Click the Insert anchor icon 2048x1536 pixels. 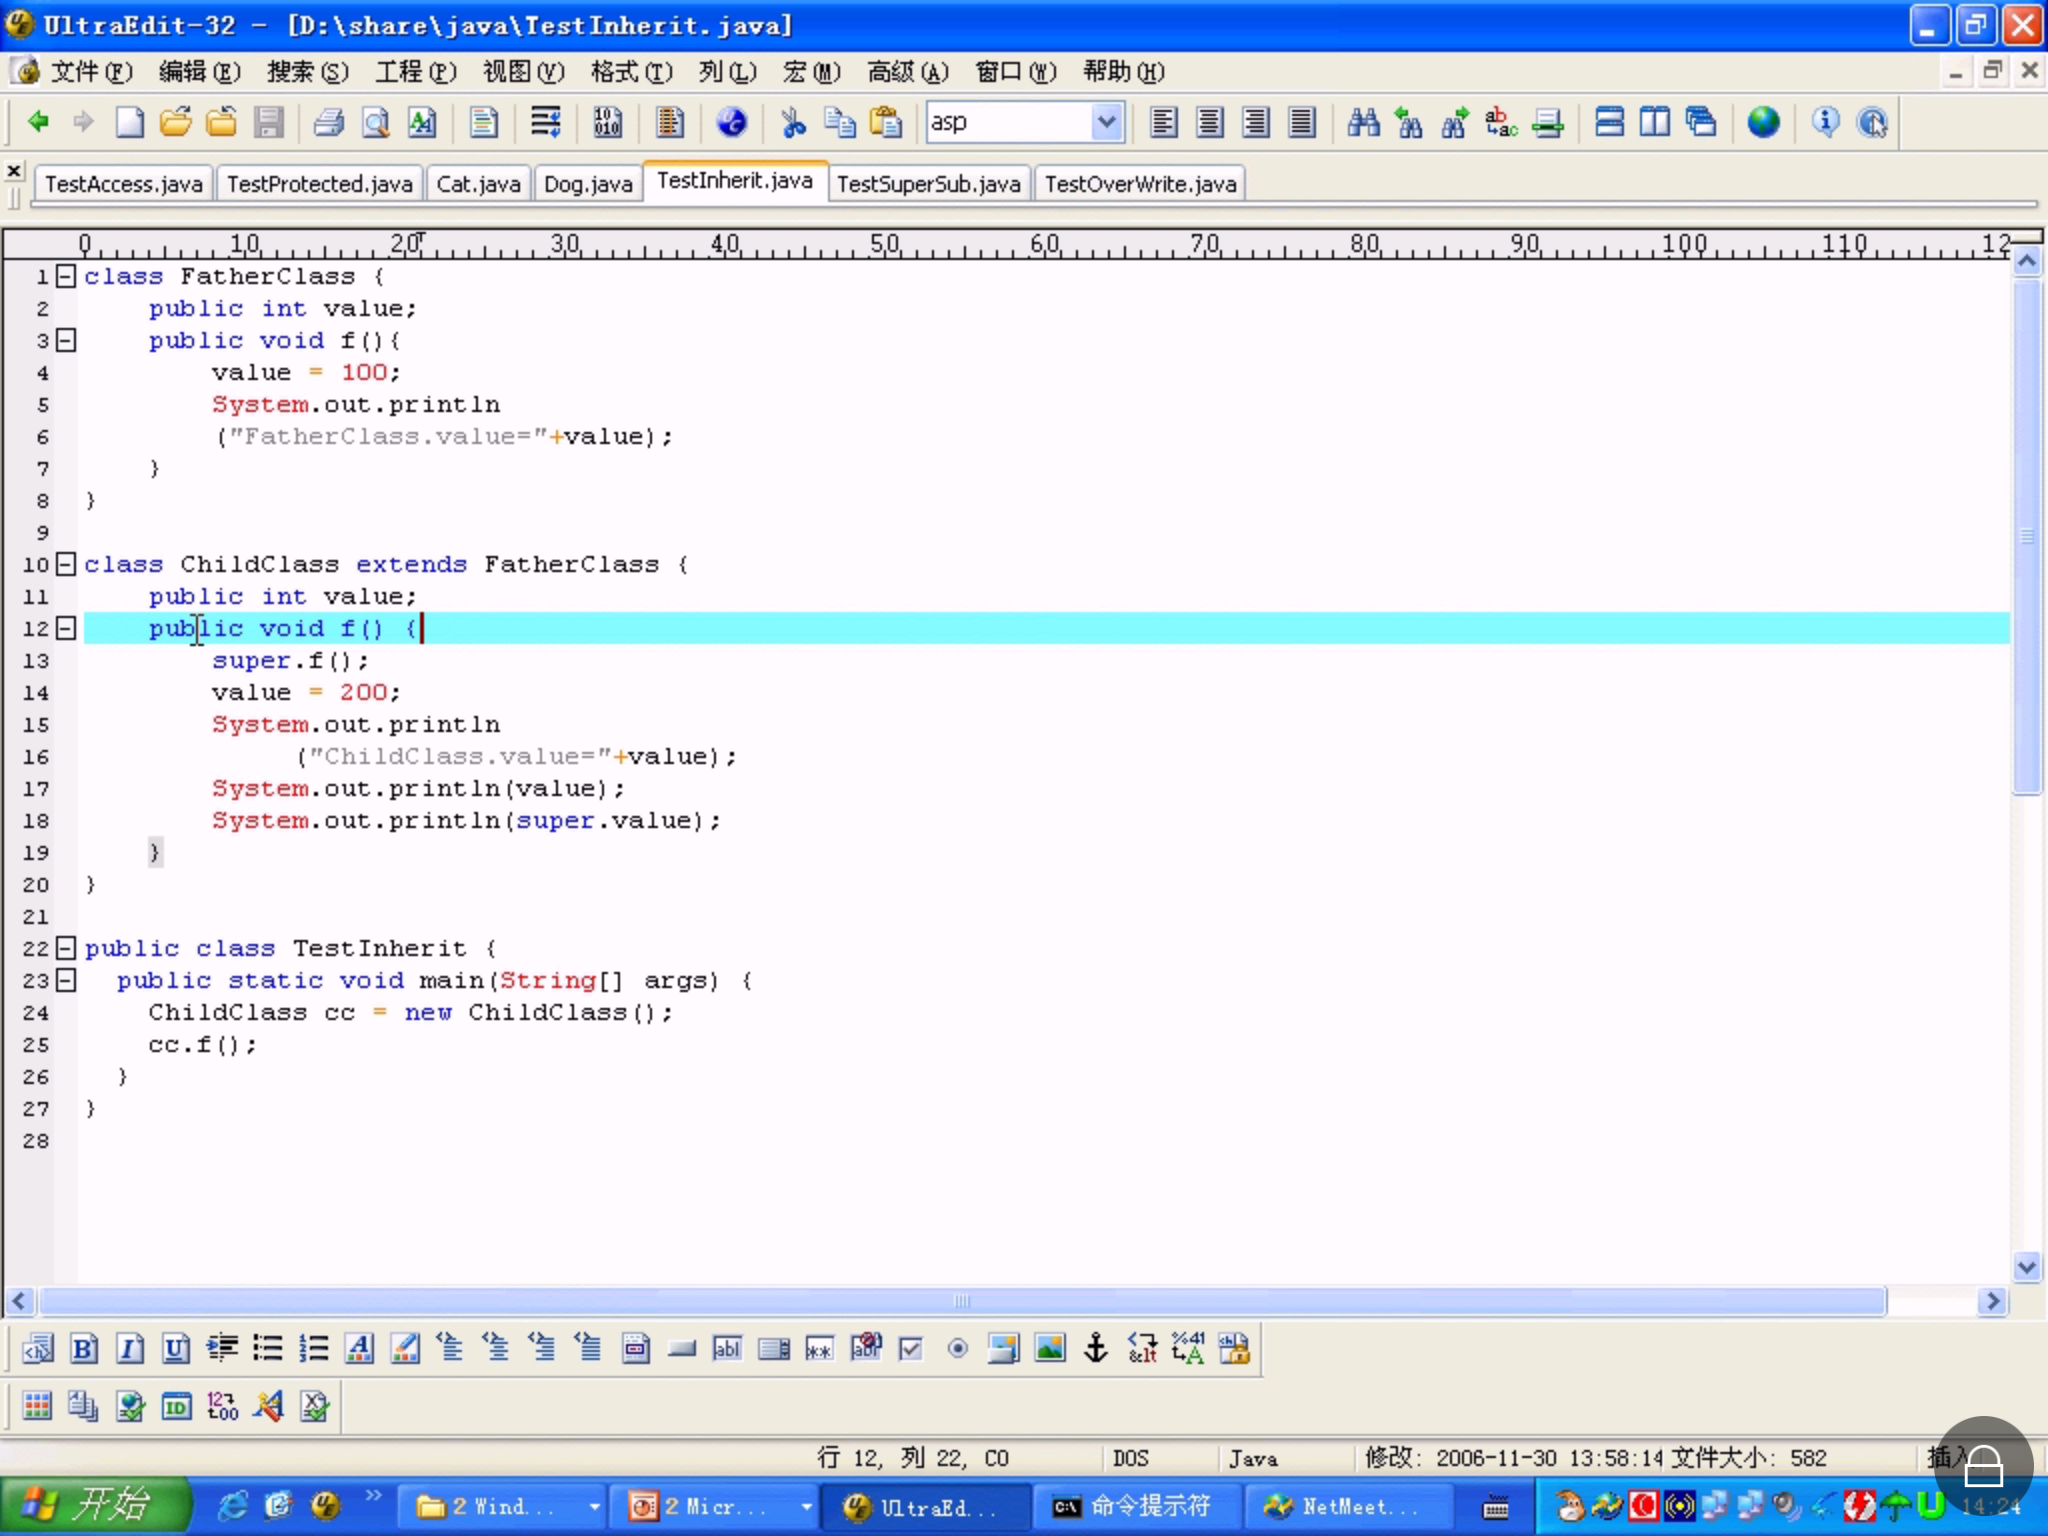point(1096,1349)
